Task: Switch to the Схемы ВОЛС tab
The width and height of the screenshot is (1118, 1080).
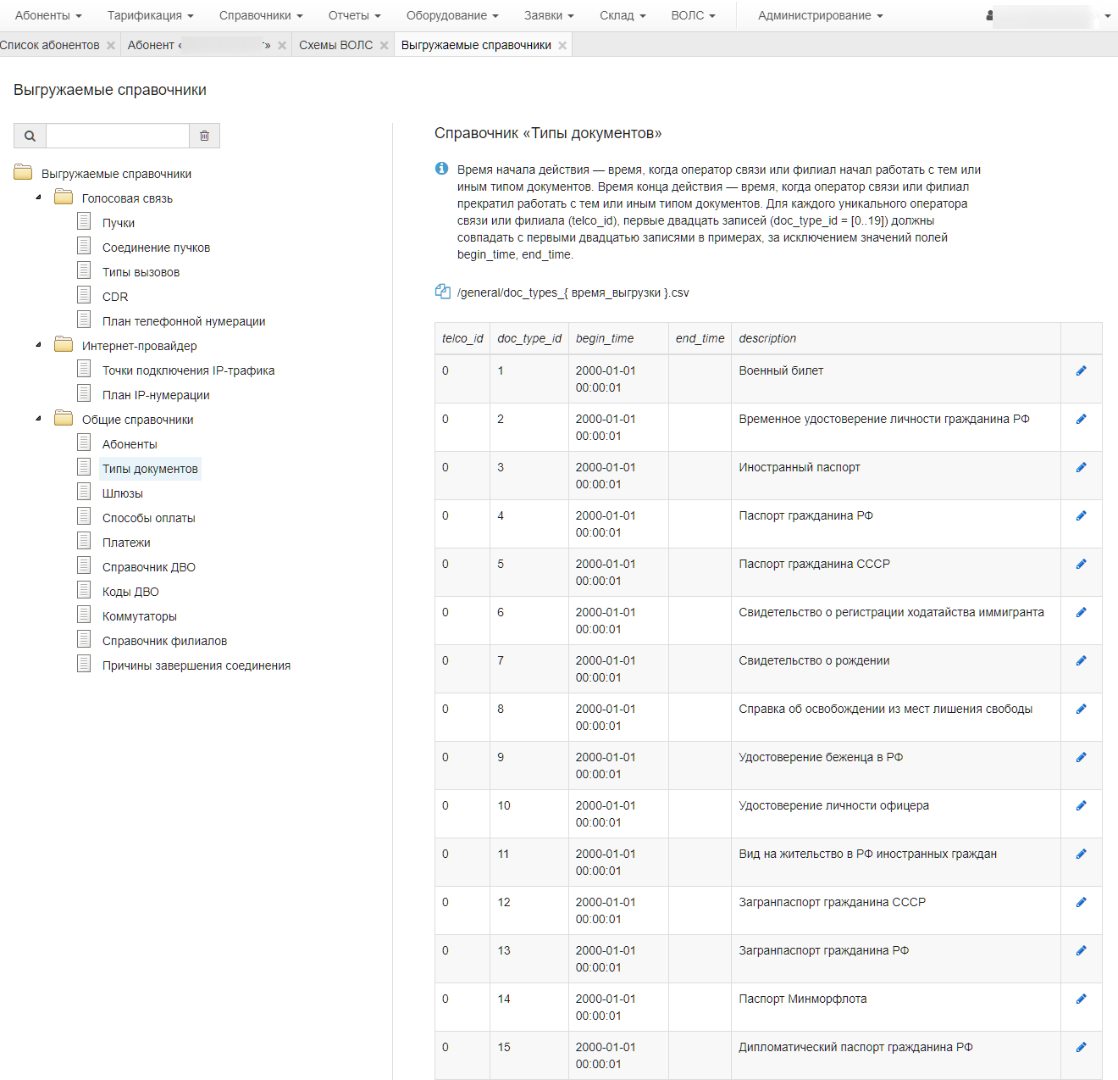Action: click(336, 45)
